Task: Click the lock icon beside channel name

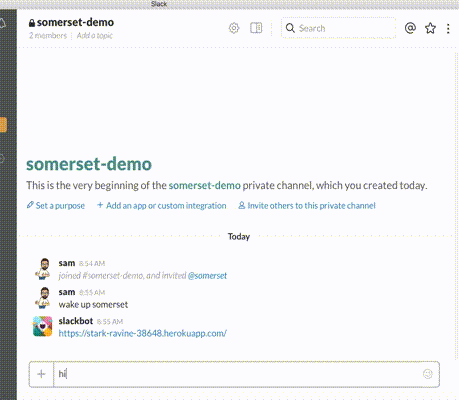Action: [x=32, y=23]
